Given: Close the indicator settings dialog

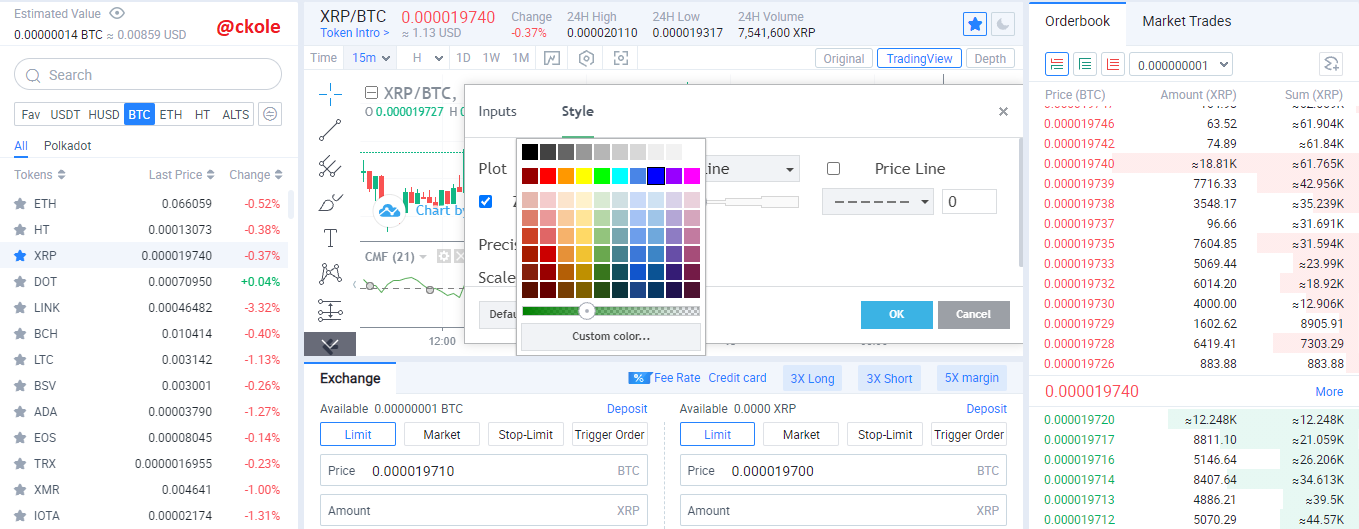Looking at the screenshot, I should 1003,112.
